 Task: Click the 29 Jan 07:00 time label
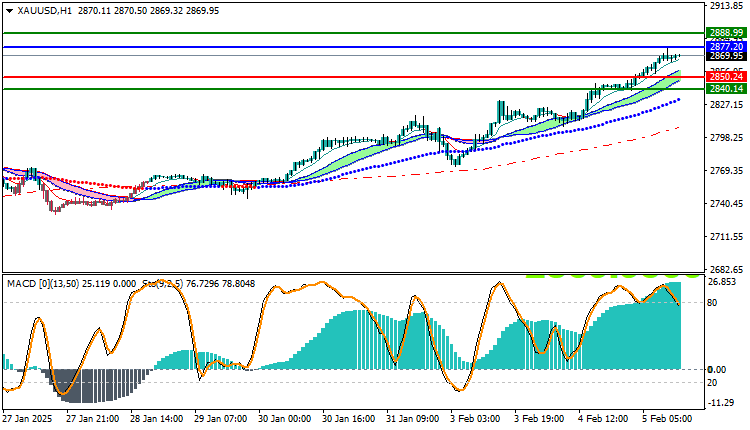(221, 419)
